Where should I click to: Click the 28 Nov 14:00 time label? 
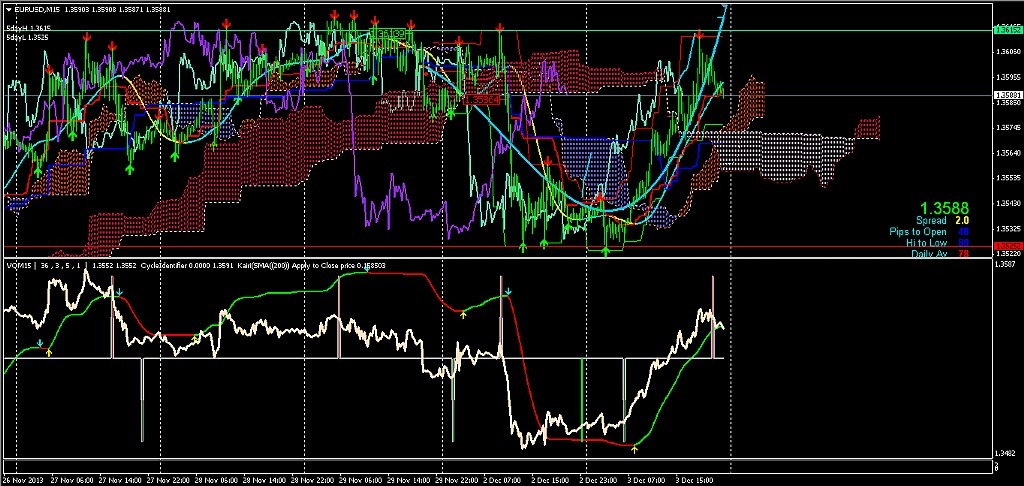pos(266,479)
